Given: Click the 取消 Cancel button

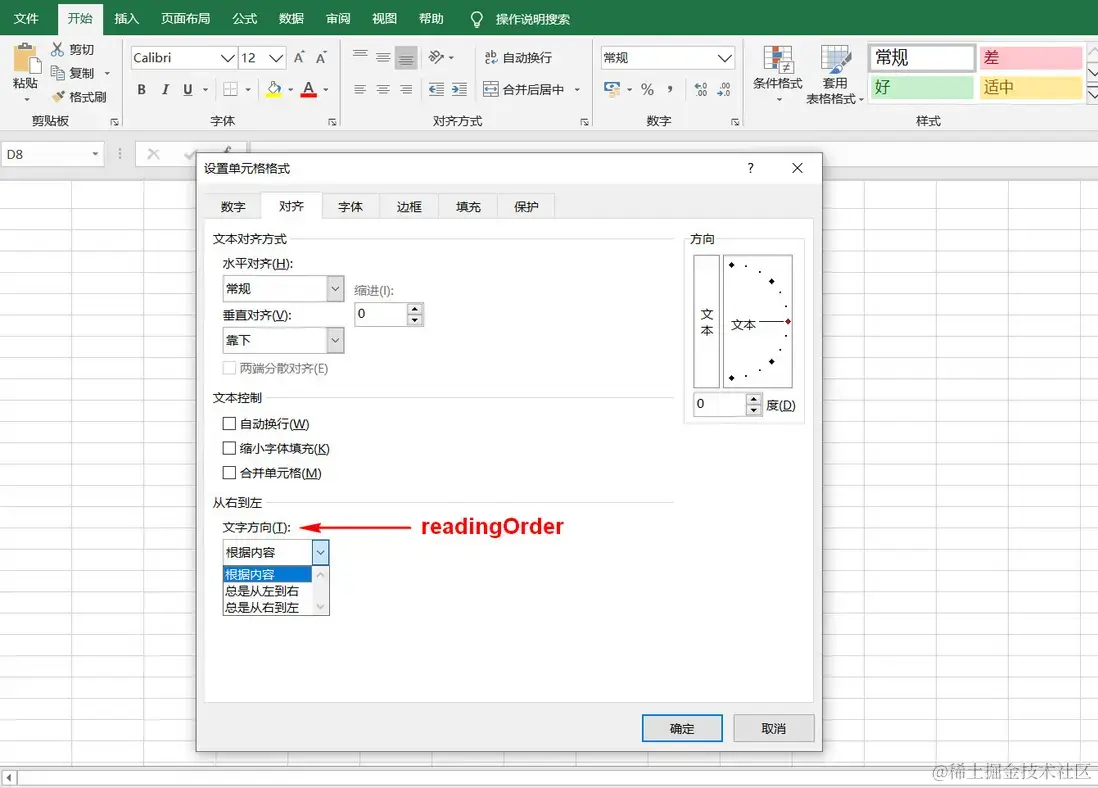Looking at the screenshot, I should click(x=774, y=728).
